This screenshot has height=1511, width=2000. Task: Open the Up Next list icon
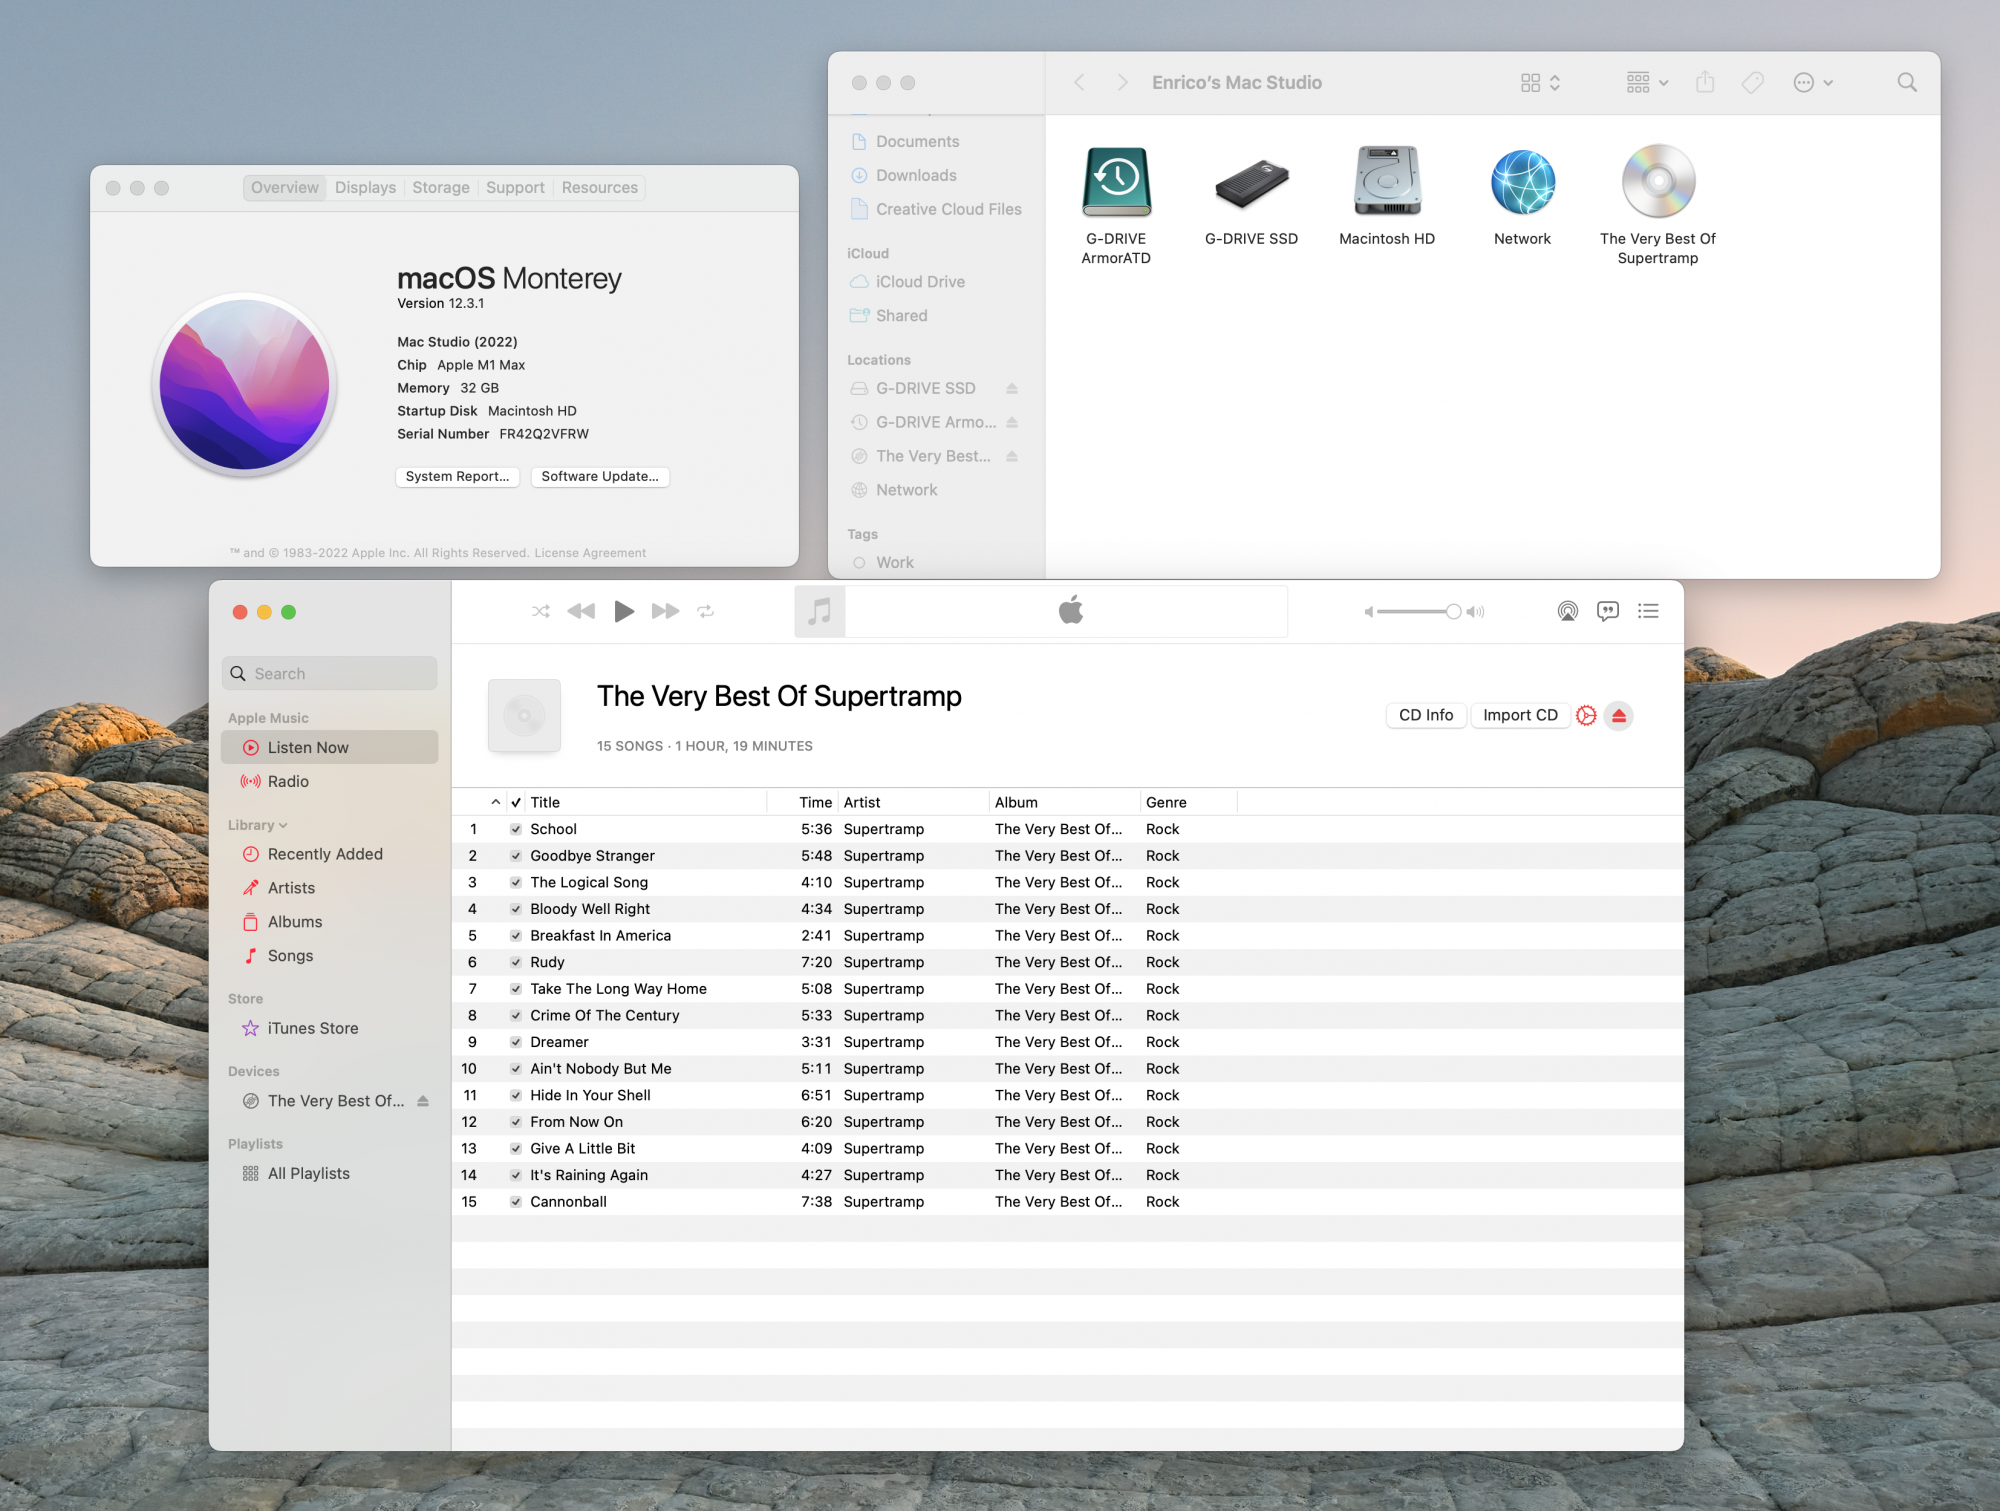pyautogui.click(x=1649, y=611)
